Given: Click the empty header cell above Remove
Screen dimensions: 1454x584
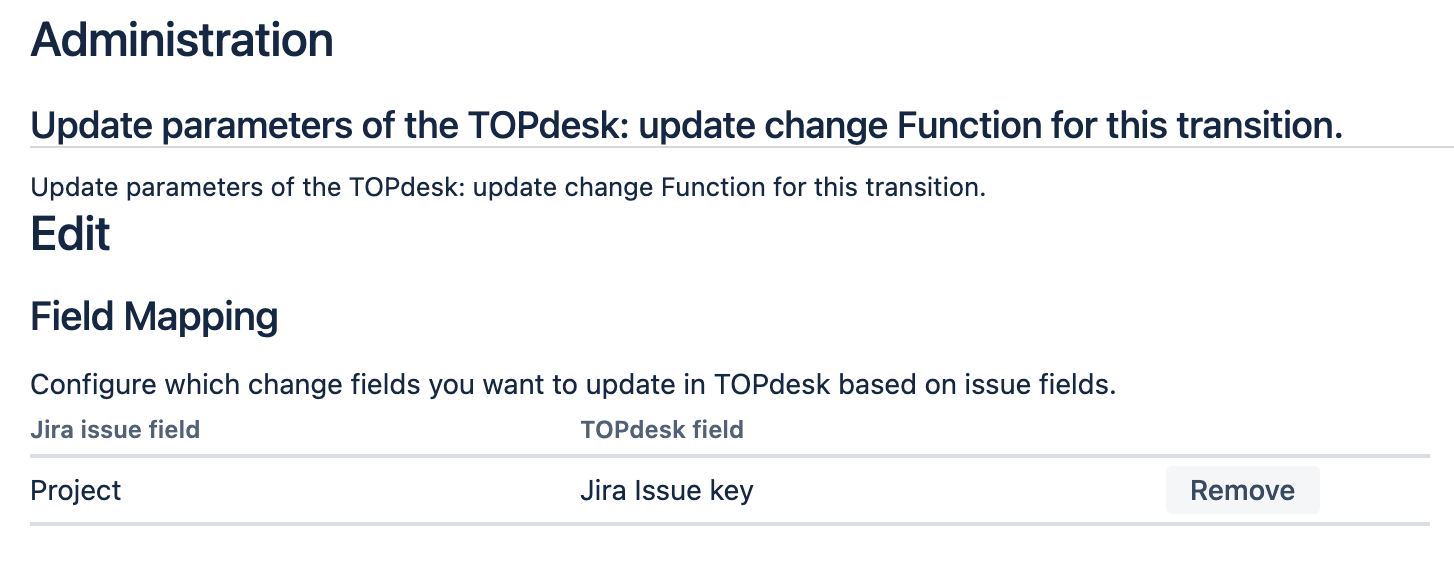Looking at the screenshot, I should [x=1242, y=430].
